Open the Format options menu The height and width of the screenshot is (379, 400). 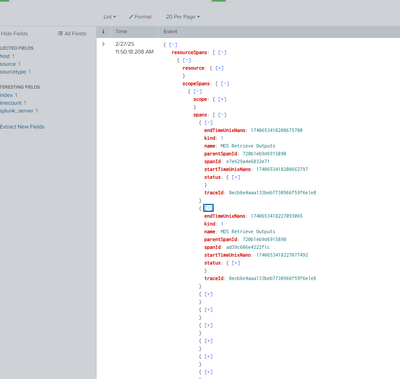click(140, 17)
